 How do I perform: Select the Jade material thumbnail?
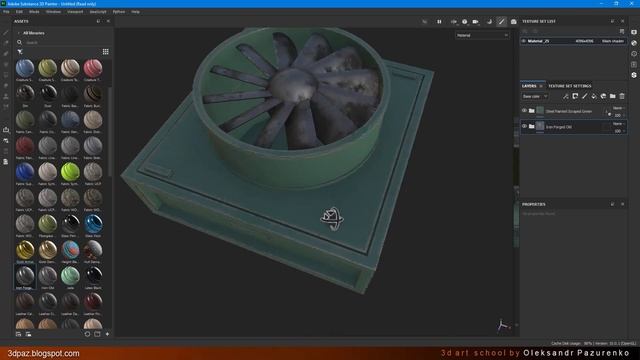70,276
